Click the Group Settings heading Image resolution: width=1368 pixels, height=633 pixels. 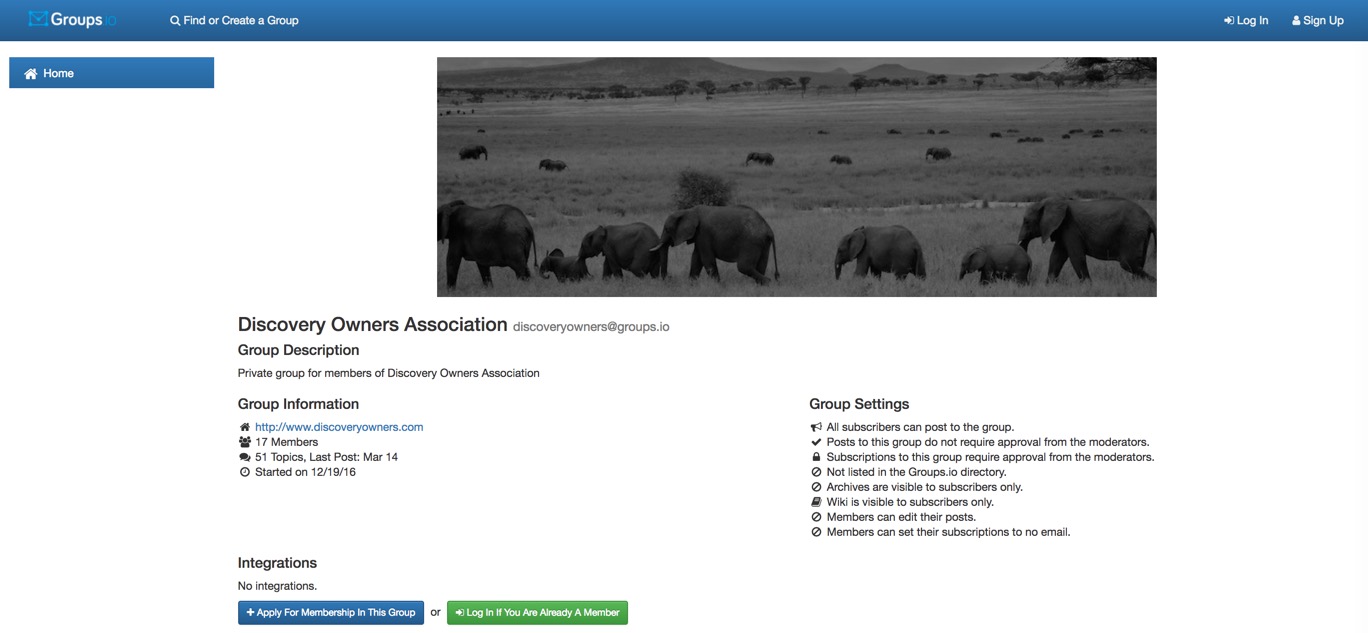[859, 404]
